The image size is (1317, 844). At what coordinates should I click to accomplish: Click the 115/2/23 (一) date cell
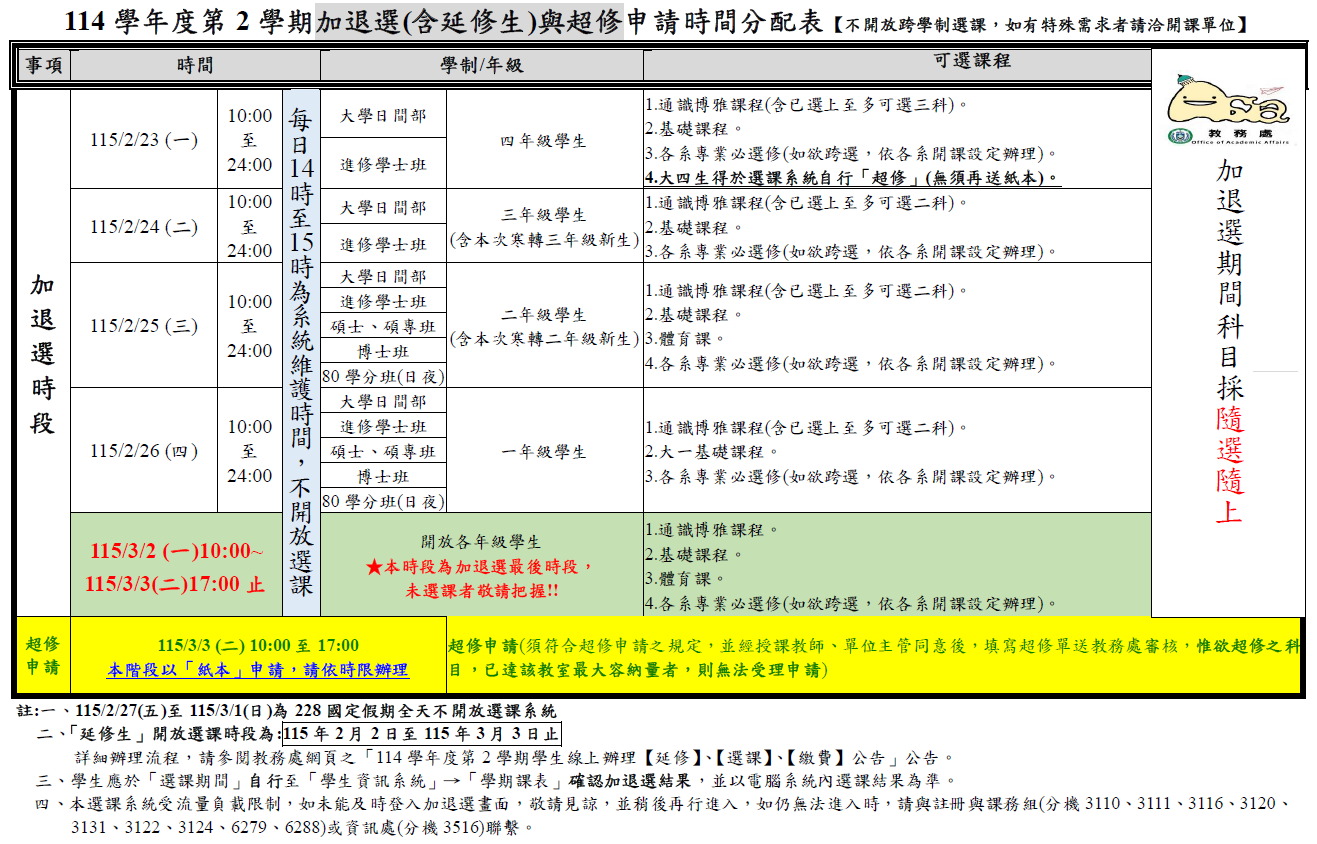[144, 140]
